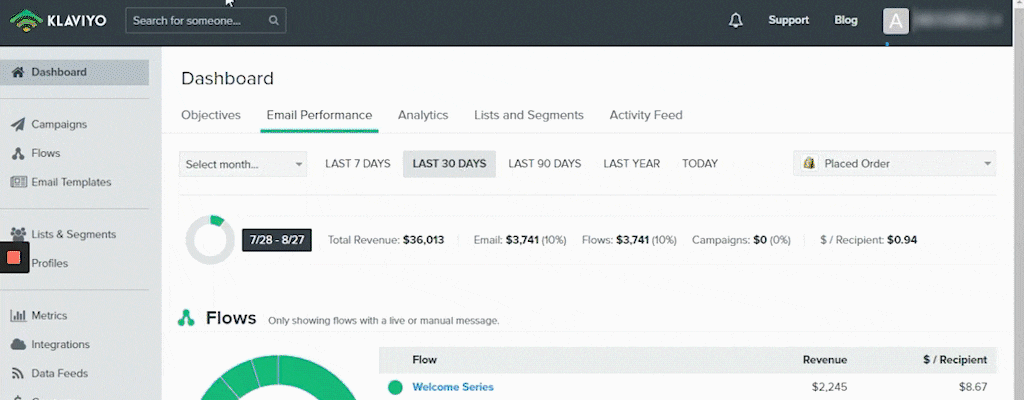Expand the Placed Order metric dropdown

[x=895, y=163]
